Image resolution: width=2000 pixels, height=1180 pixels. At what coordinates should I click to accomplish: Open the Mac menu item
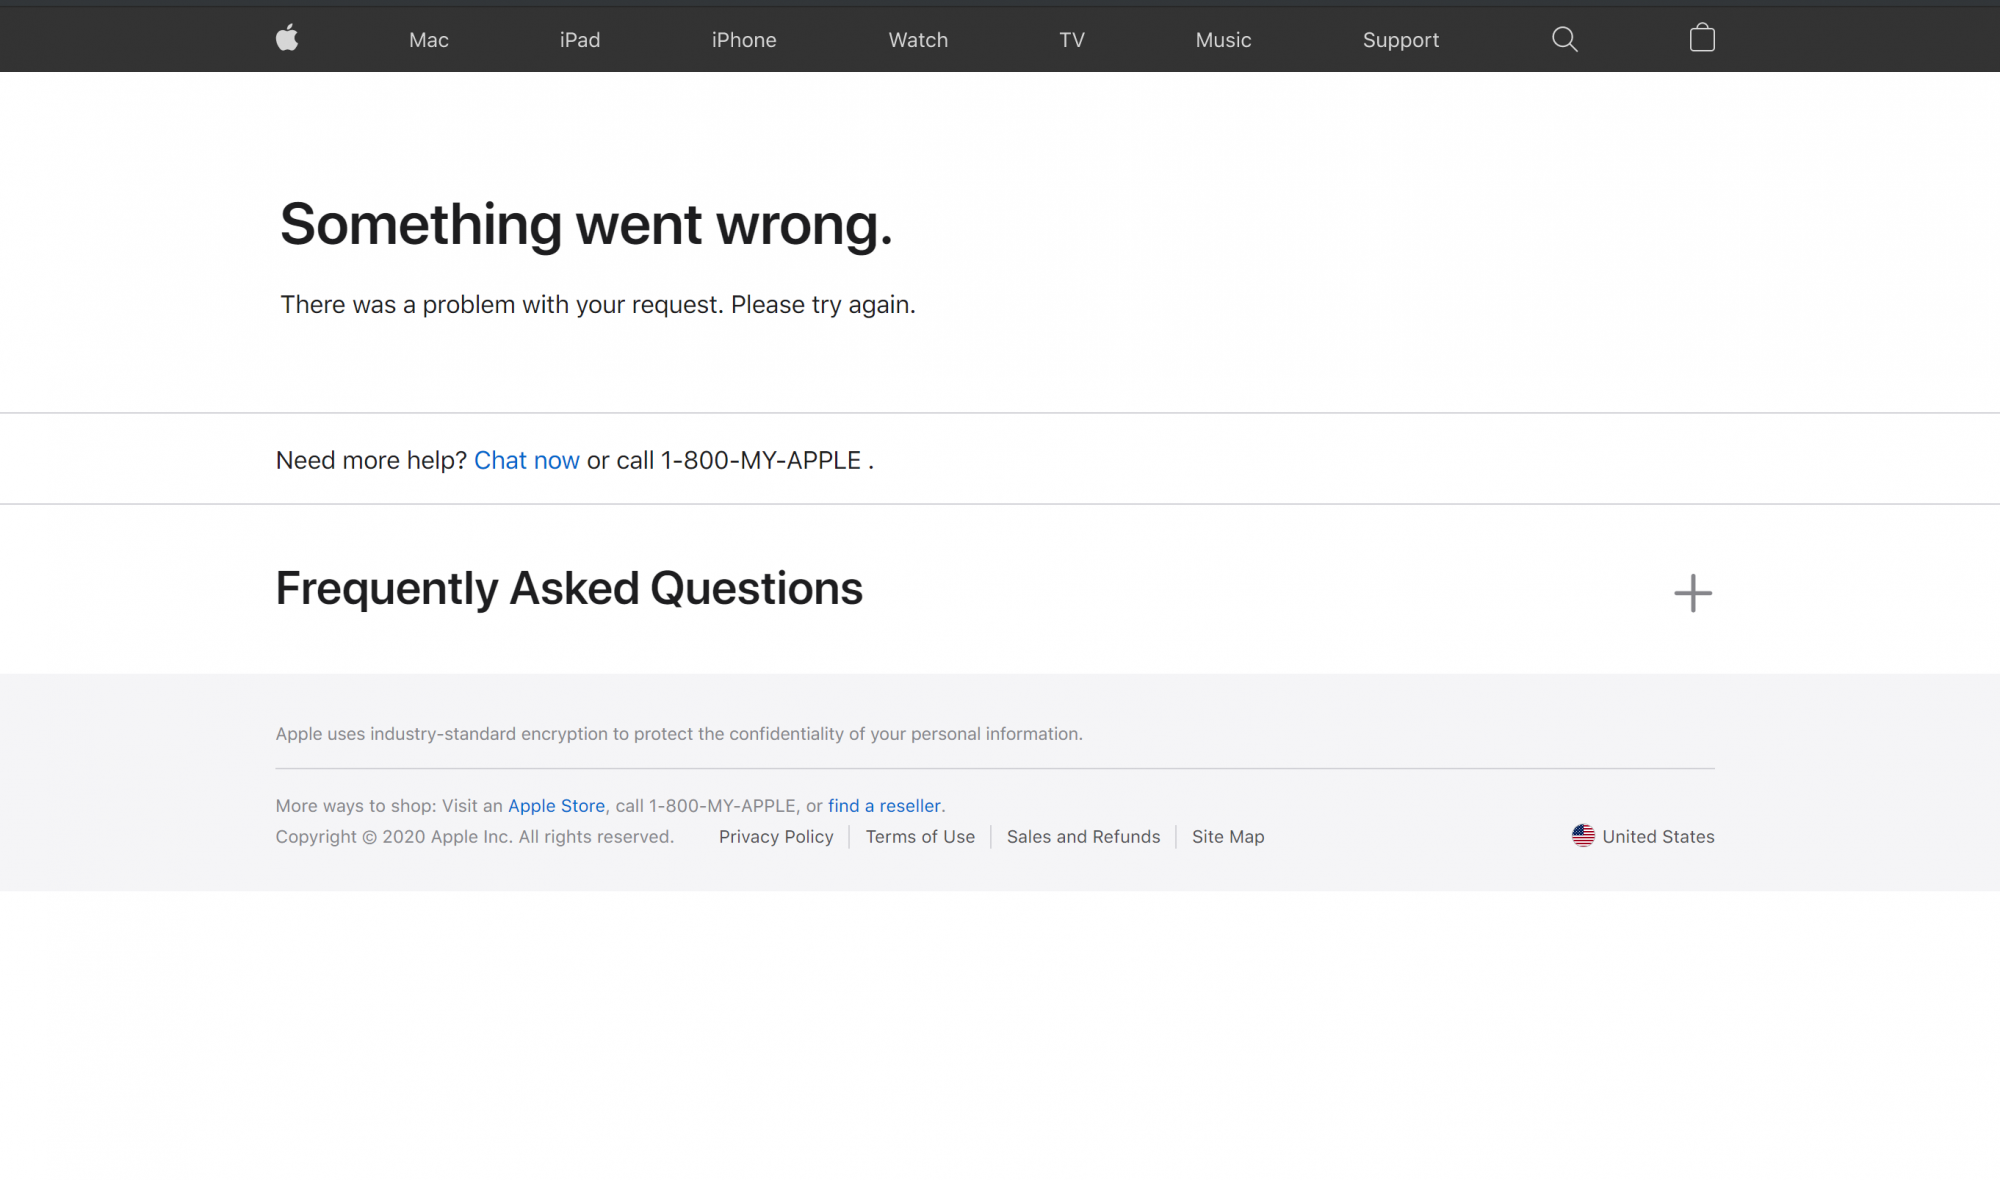click(x=428, y=40)
